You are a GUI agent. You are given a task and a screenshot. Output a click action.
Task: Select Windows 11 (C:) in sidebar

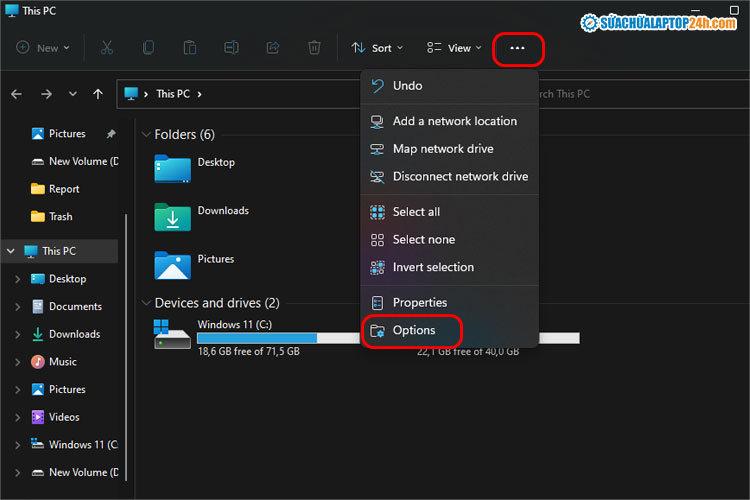point(74,445)
